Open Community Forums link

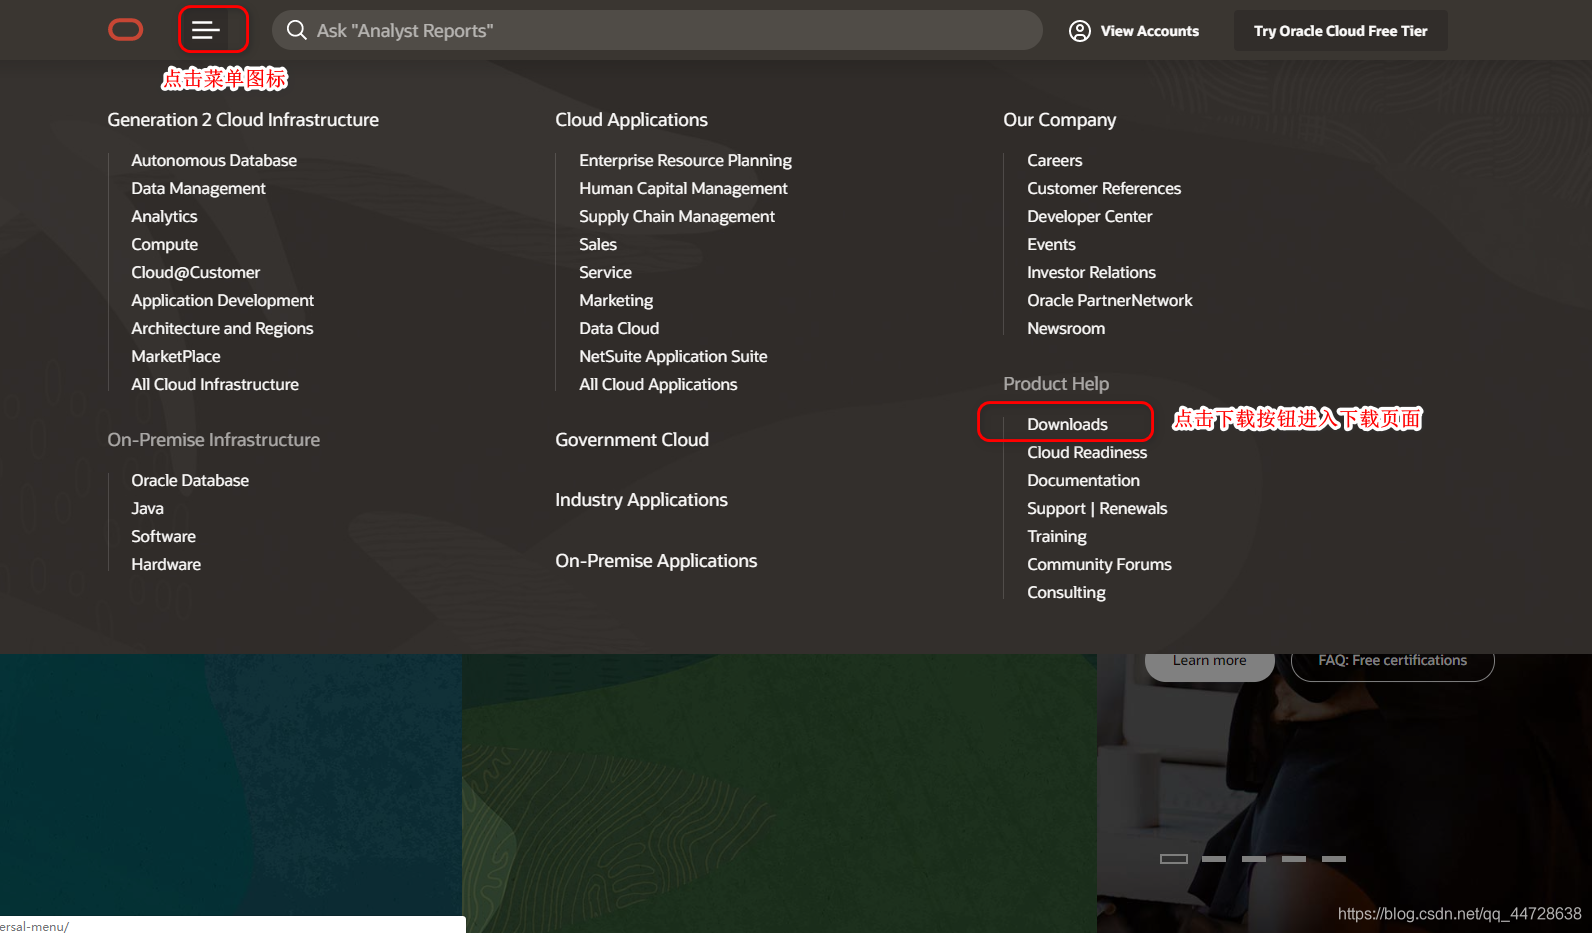[x=1099, y=564]
